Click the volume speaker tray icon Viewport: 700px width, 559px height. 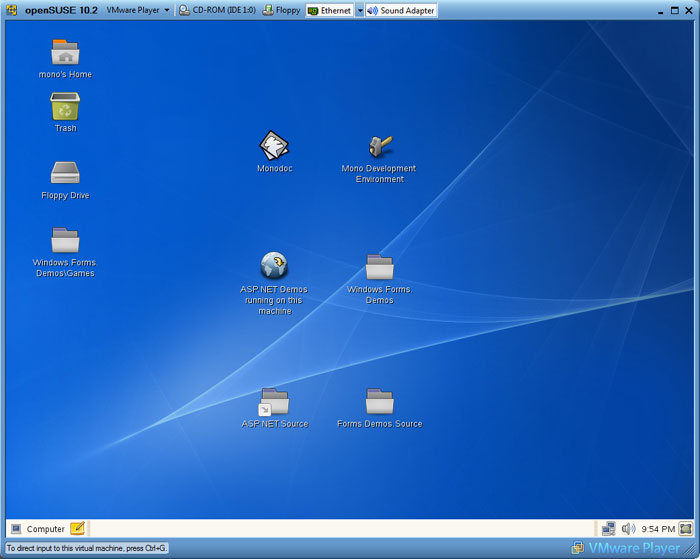tap(628, 528)
